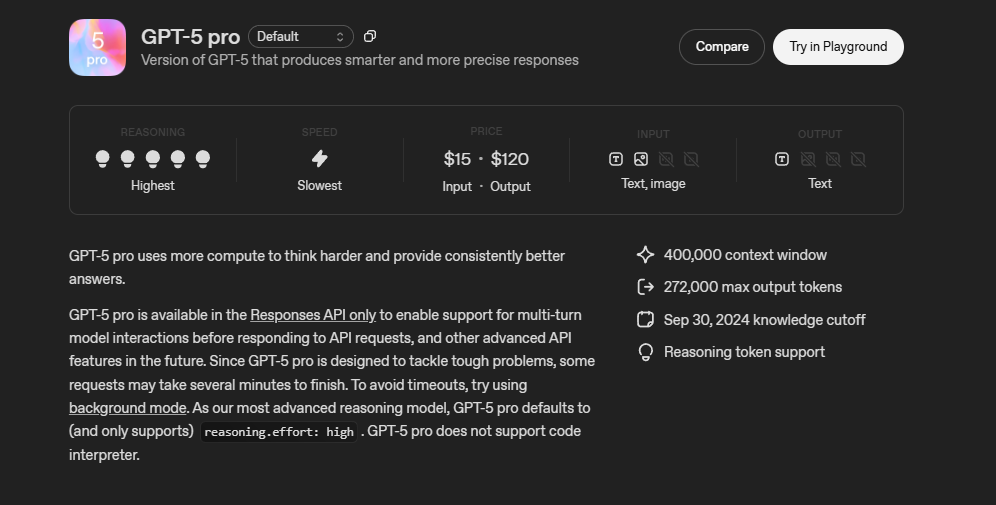The height and width of the screenshot is (505, 996).
Task: Click the max output tokens arrow icon
Action: [645, 287]
